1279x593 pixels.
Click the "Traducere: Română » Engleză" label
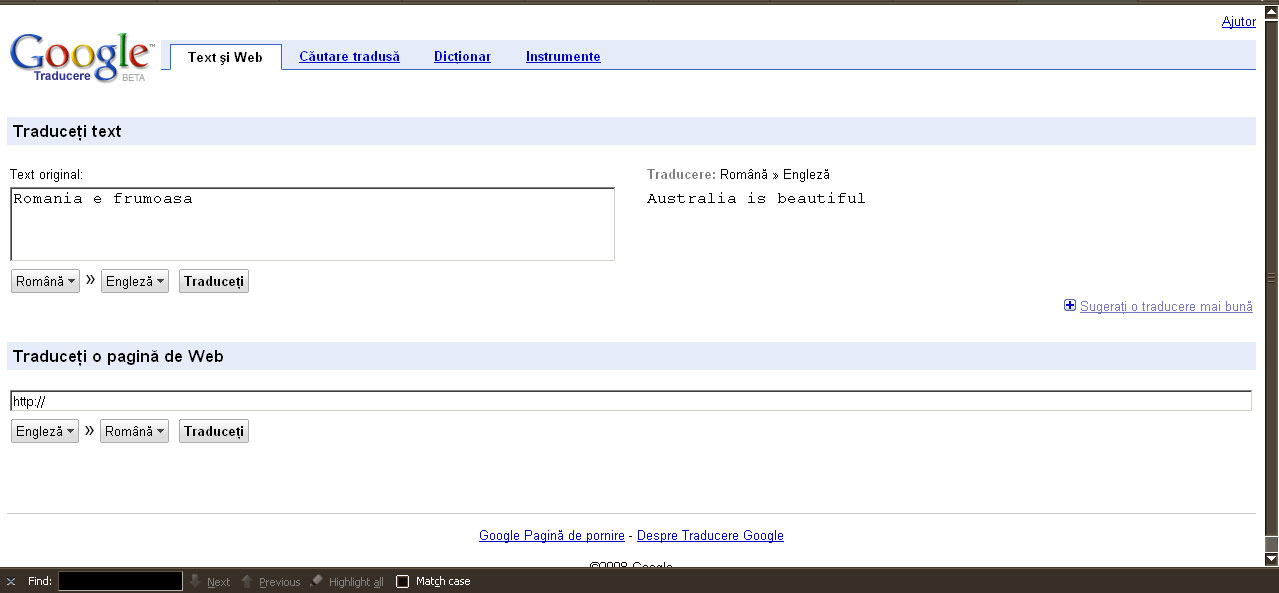pos(738,175)
